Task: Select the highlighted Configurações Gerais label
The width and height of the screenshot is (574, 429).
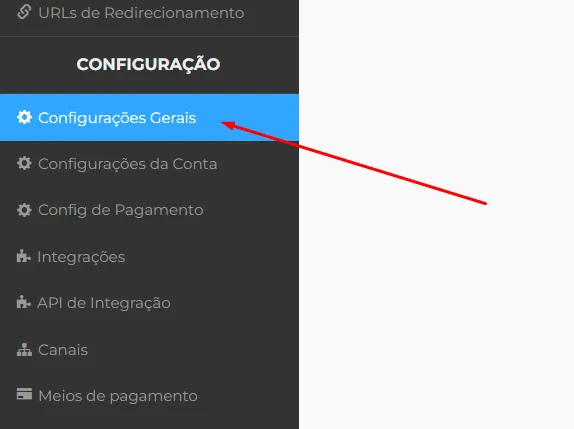Action: (117, 118)
